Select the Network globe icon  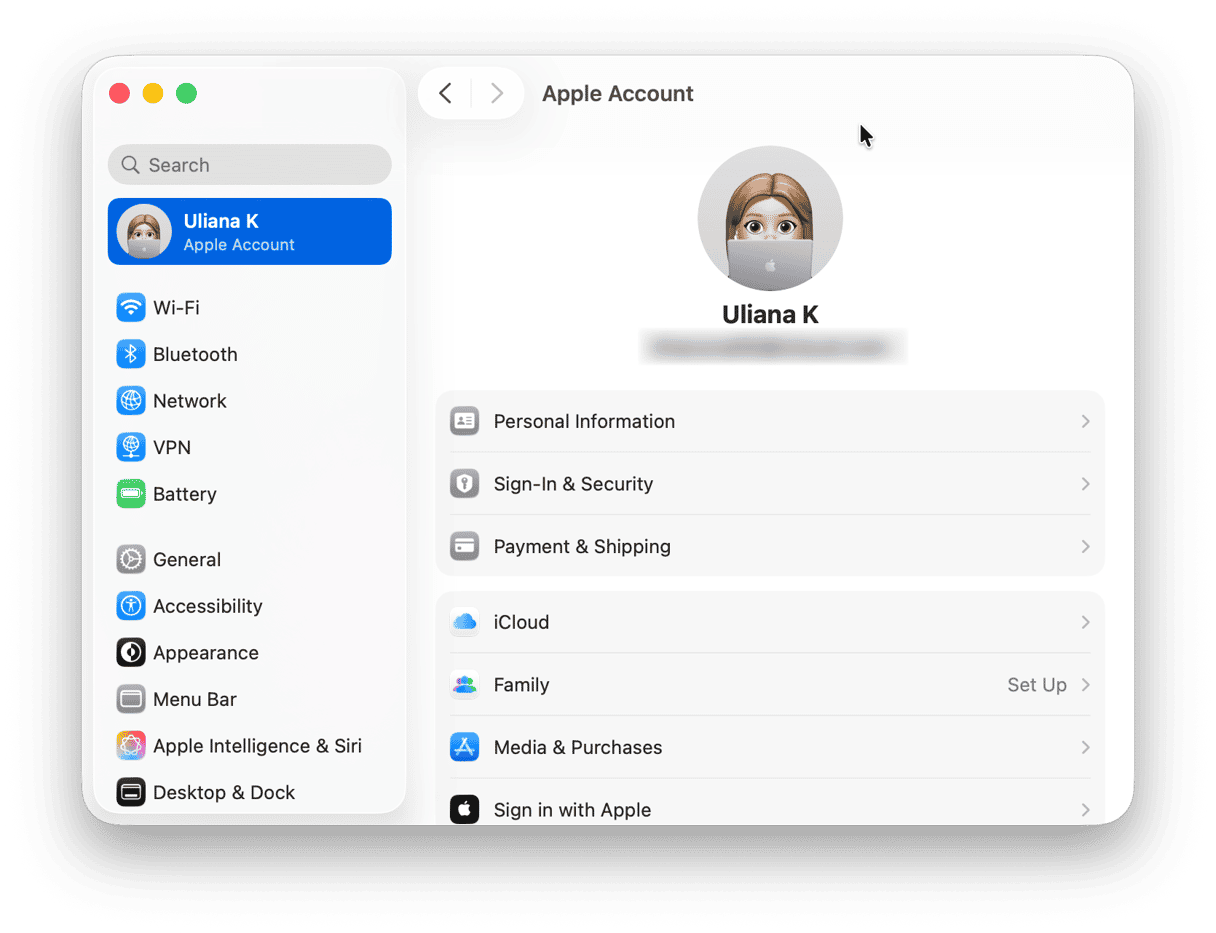pyautogui.click(x=131, y=401)
